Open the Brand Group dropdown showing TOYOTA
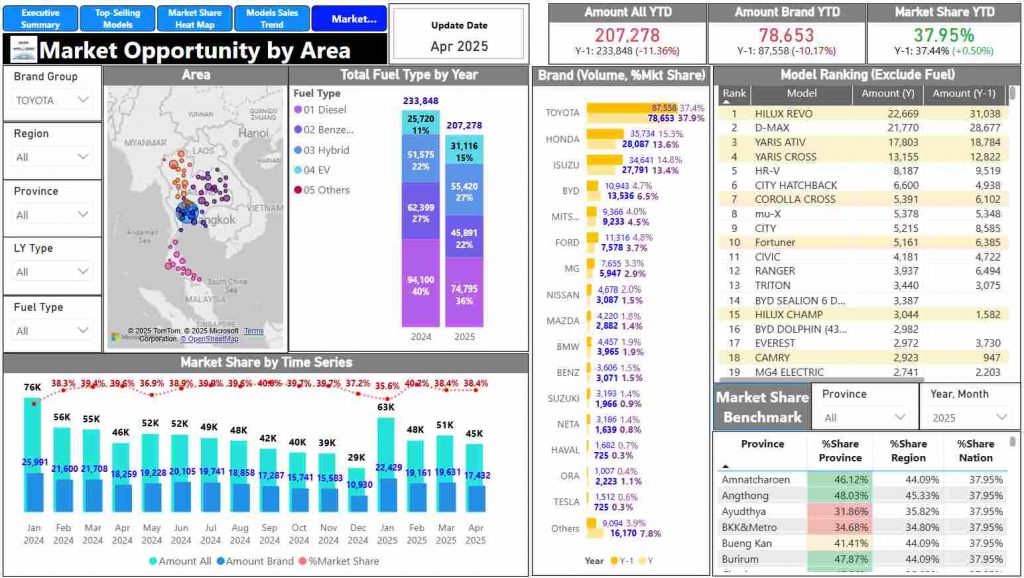The image size is (1024, 578). 52,100
